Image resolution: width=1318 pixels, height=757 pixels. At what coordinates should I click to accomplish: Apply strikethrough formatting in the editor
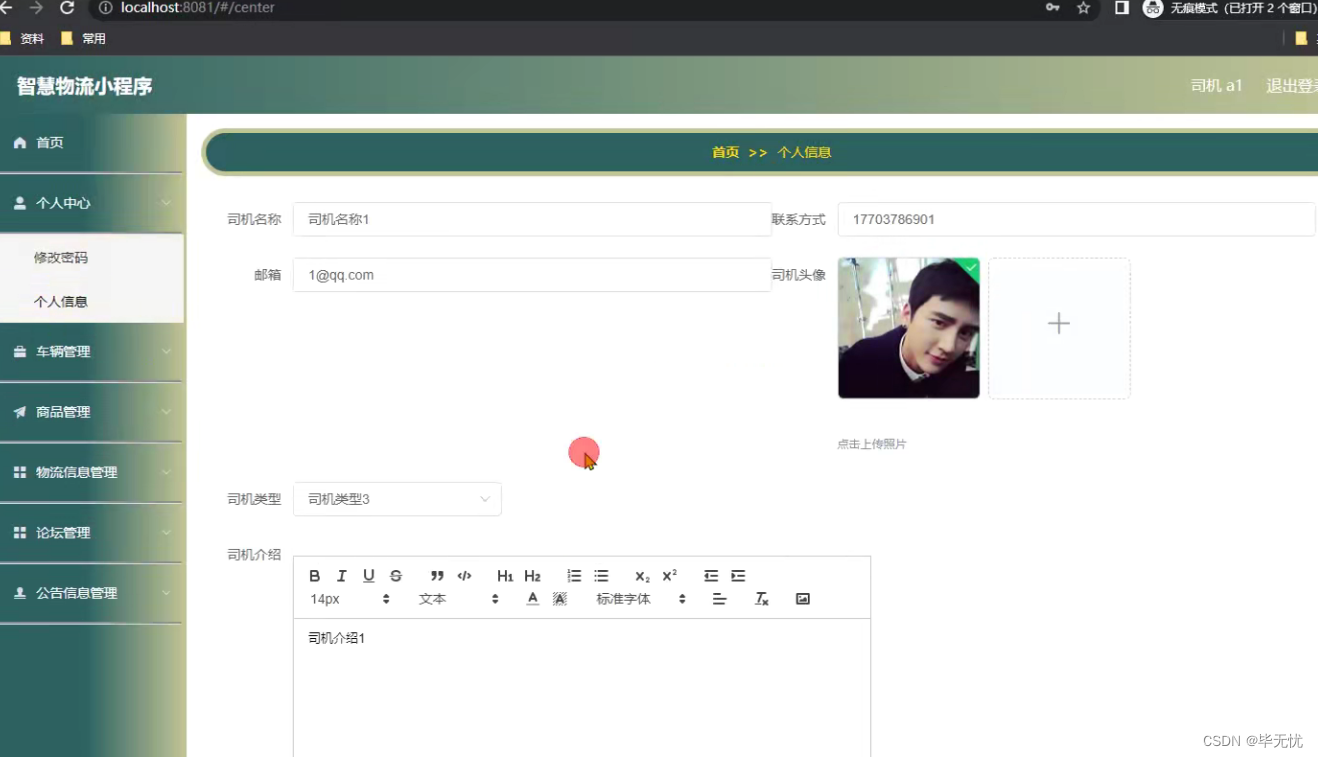pos(395,575)
